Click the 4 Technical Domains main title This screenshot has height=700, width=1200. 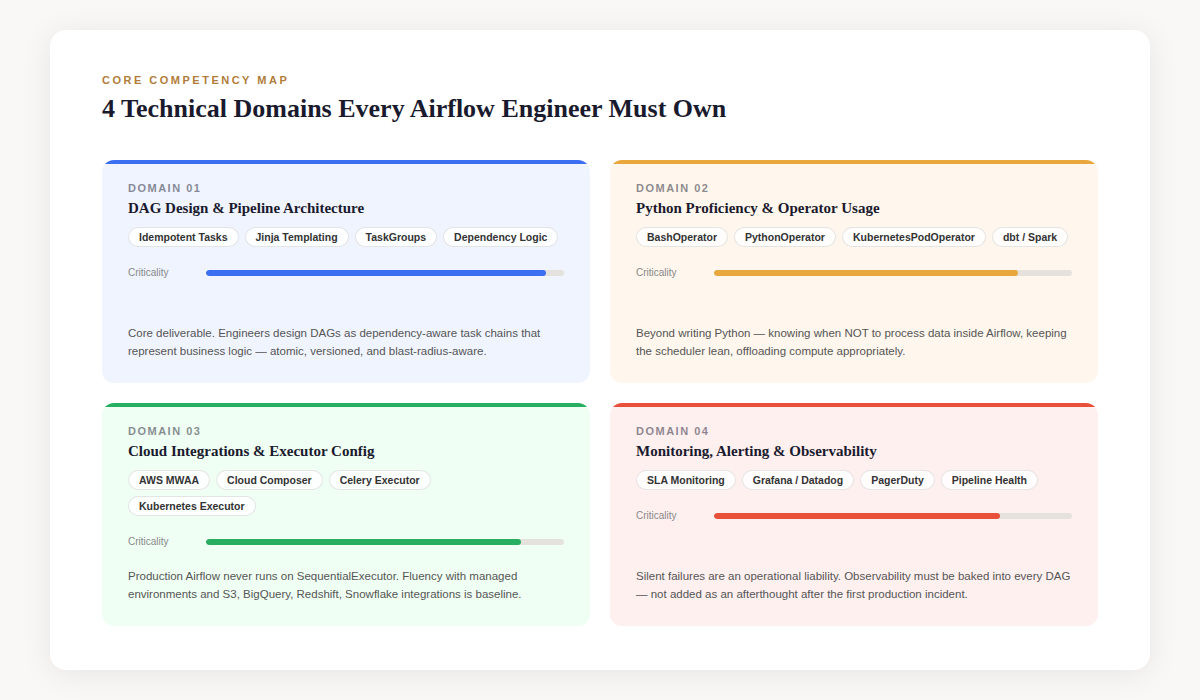point(414,108)
